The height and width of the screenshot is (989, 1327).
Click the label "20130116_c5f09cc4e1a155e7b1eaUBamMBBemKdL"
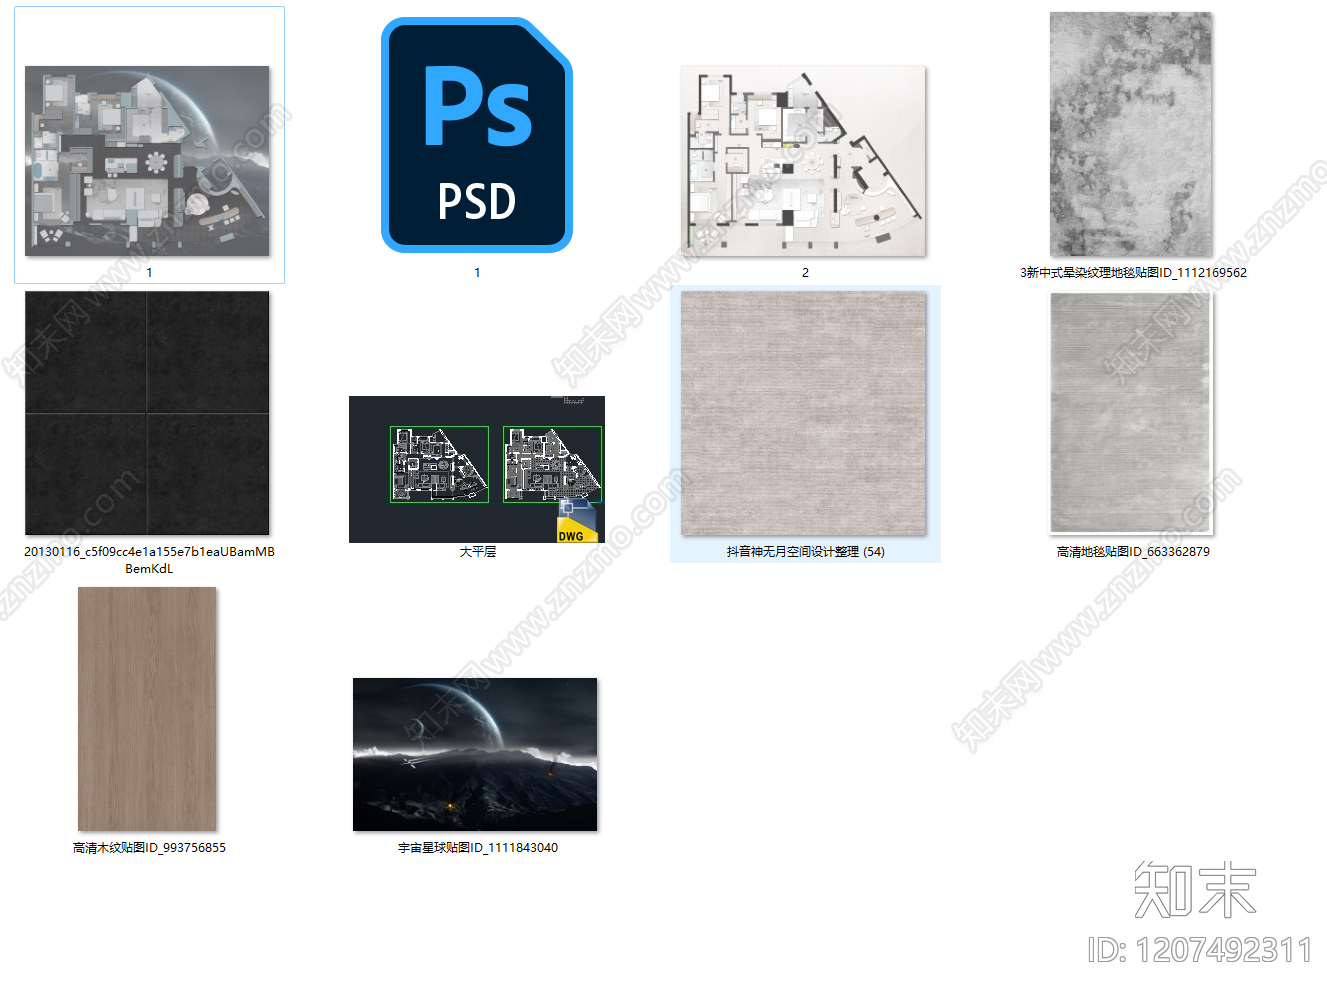[149, 560]
